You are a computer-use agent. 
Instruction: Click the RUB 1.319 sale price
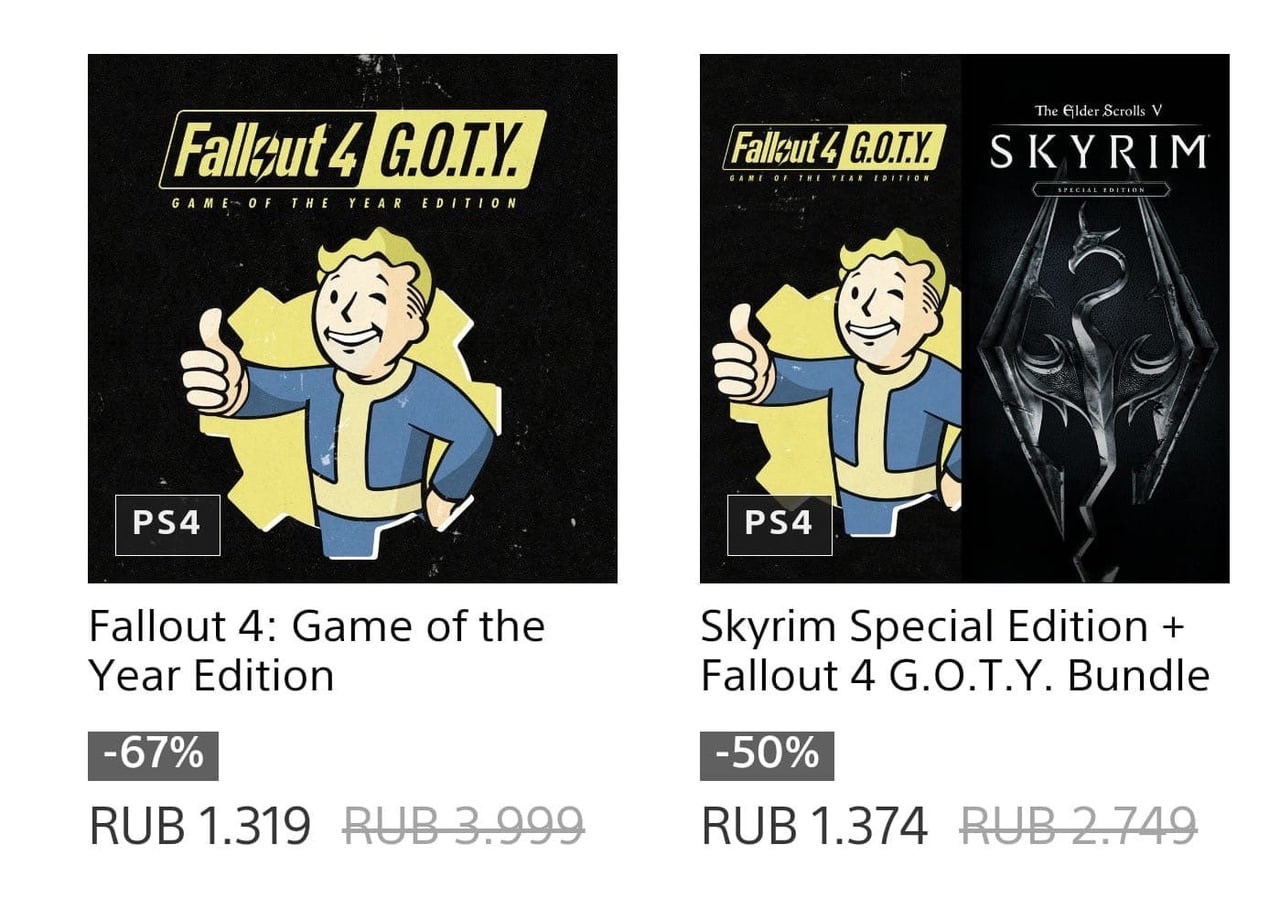tap(200, 826)
